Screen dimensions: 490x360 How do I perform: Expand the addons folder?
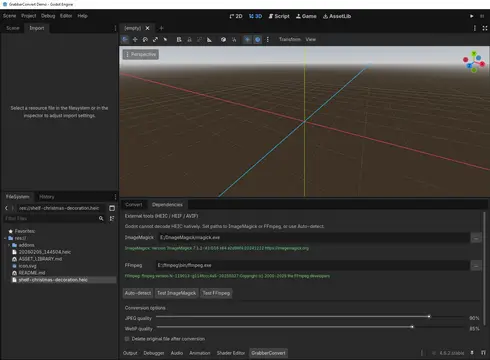click(9, 245)
